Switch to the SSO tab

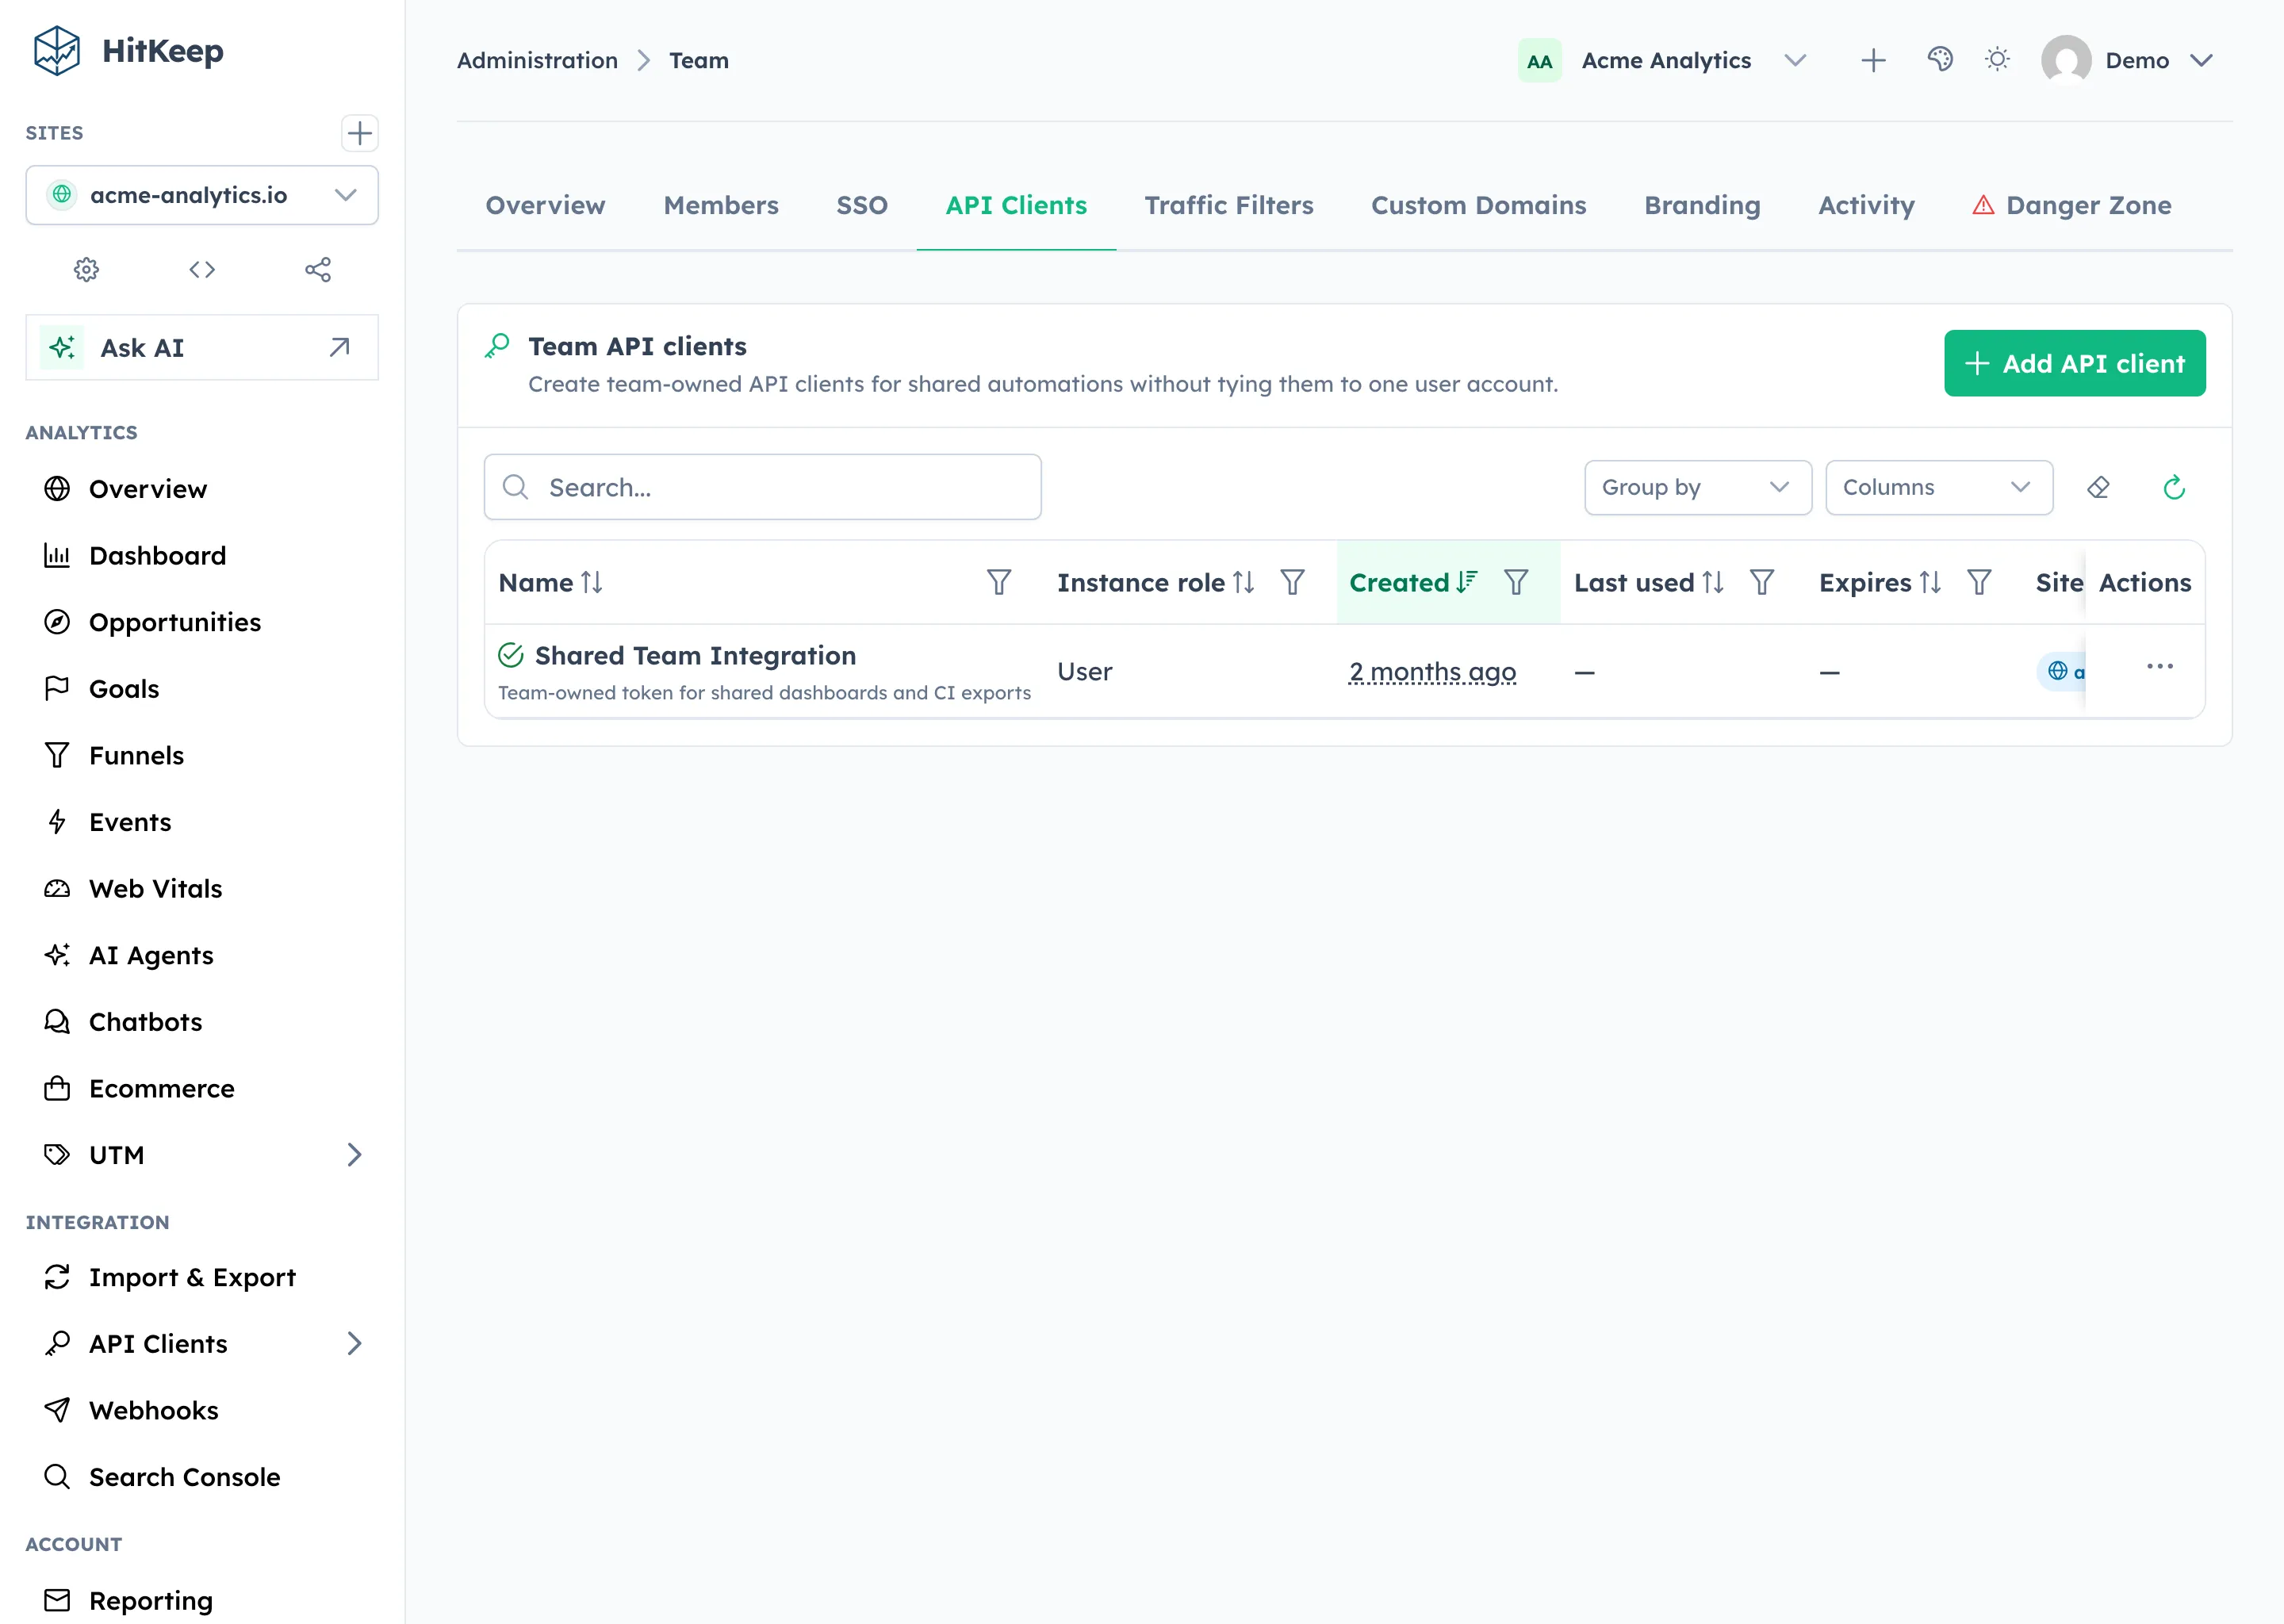(x=862, y=205)
